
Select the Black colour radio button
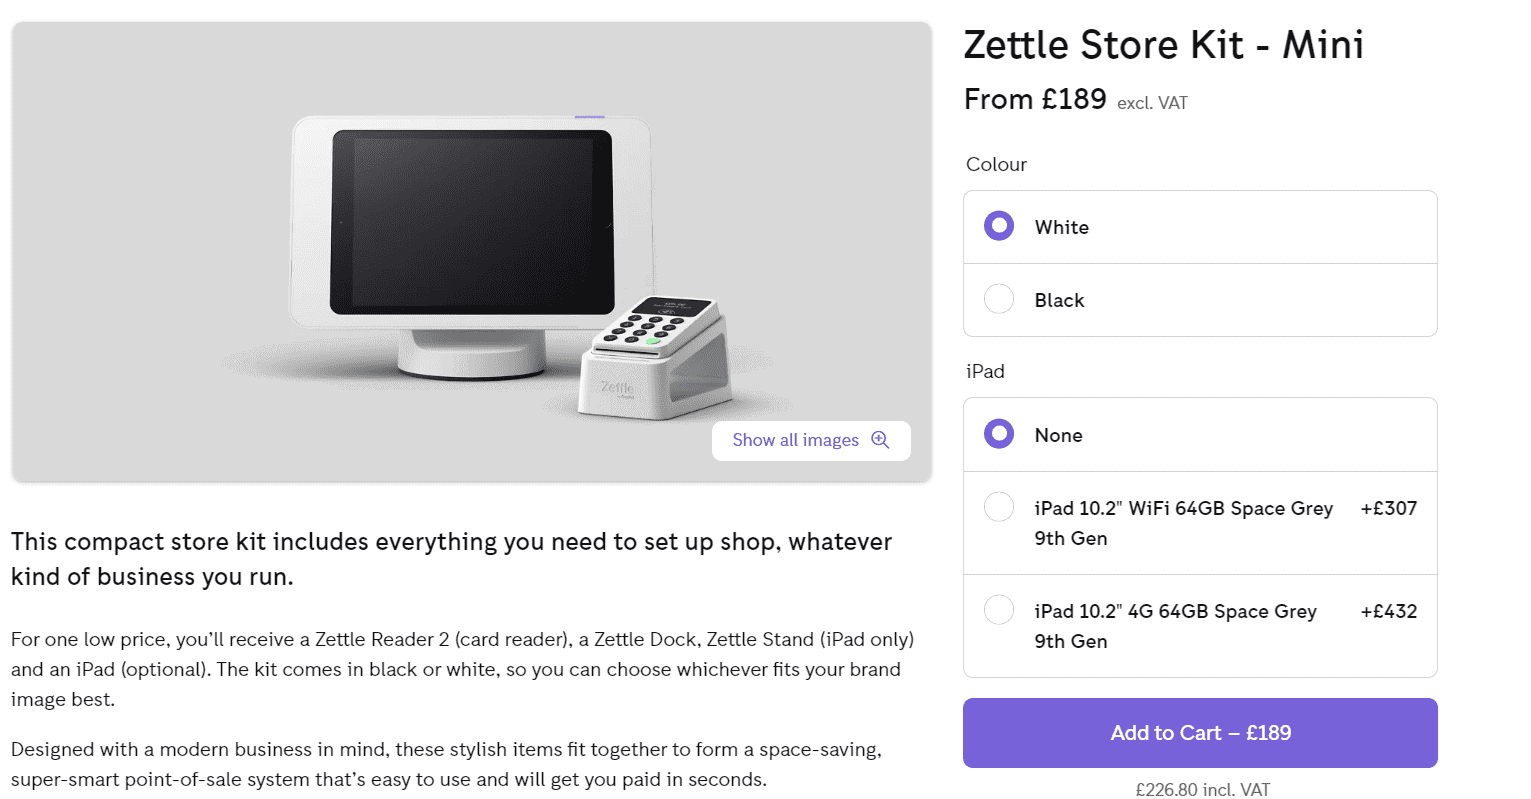pyautogui.click(x=999, y=299)
